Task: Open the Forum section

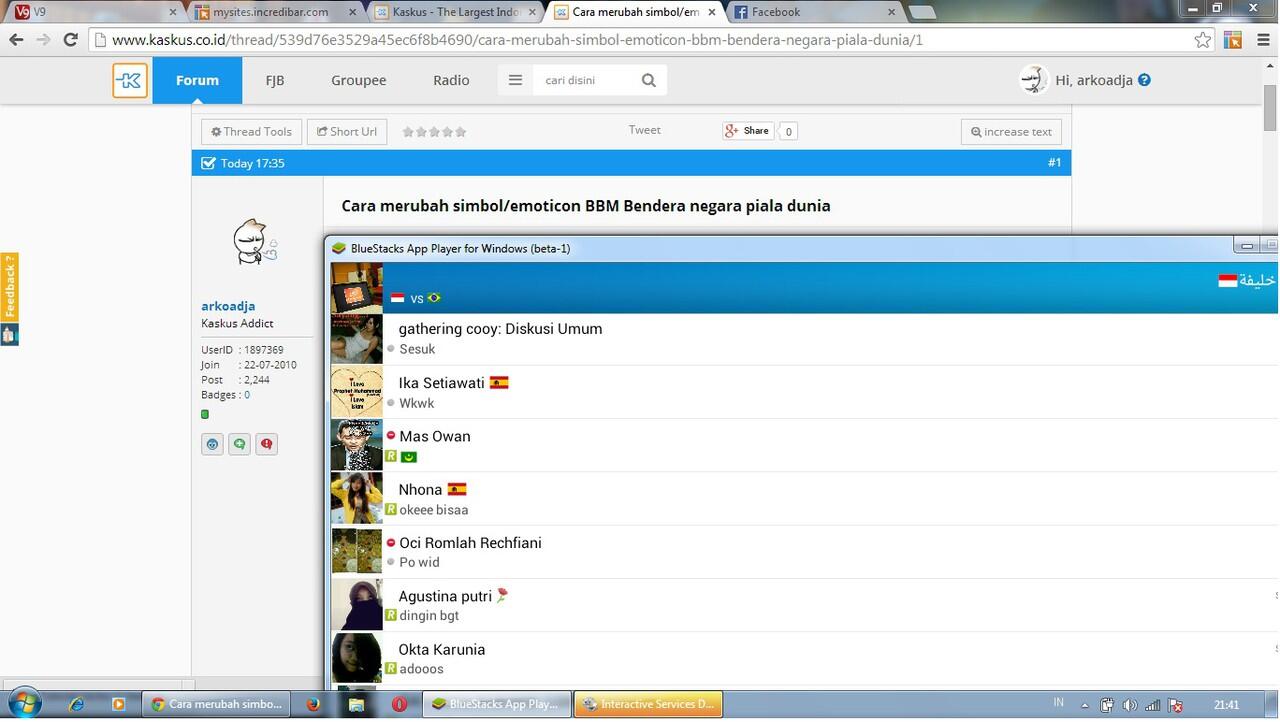Action: pos(197,80)
